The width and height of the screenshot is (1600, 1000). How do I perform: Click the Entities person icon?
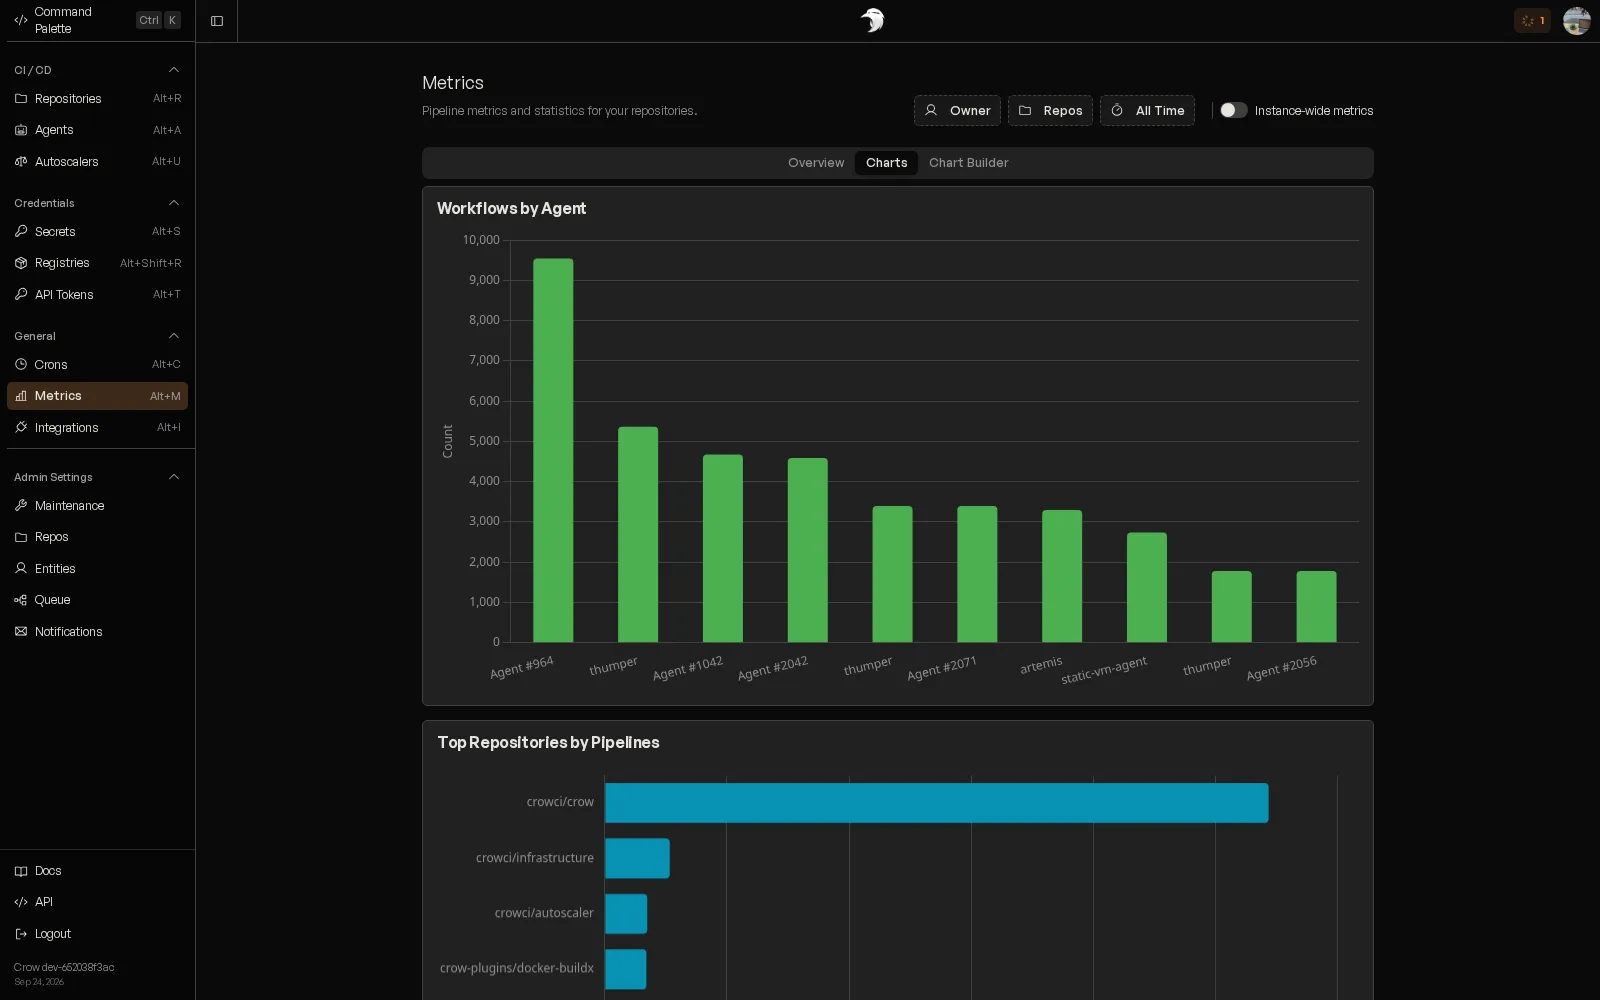click(x=21, y=569)
